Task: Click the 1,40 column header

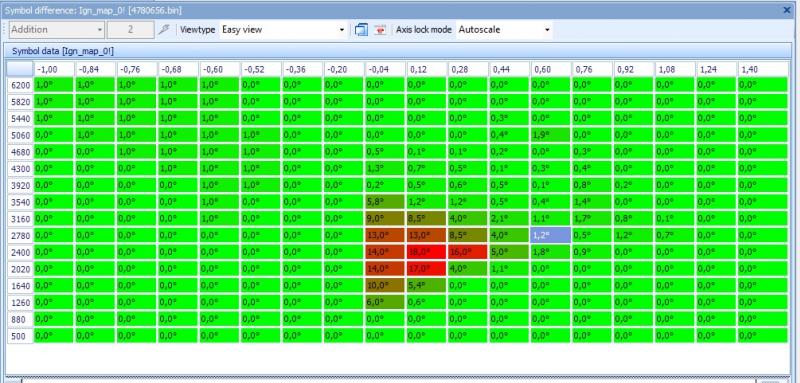Action: coord(757,69)
